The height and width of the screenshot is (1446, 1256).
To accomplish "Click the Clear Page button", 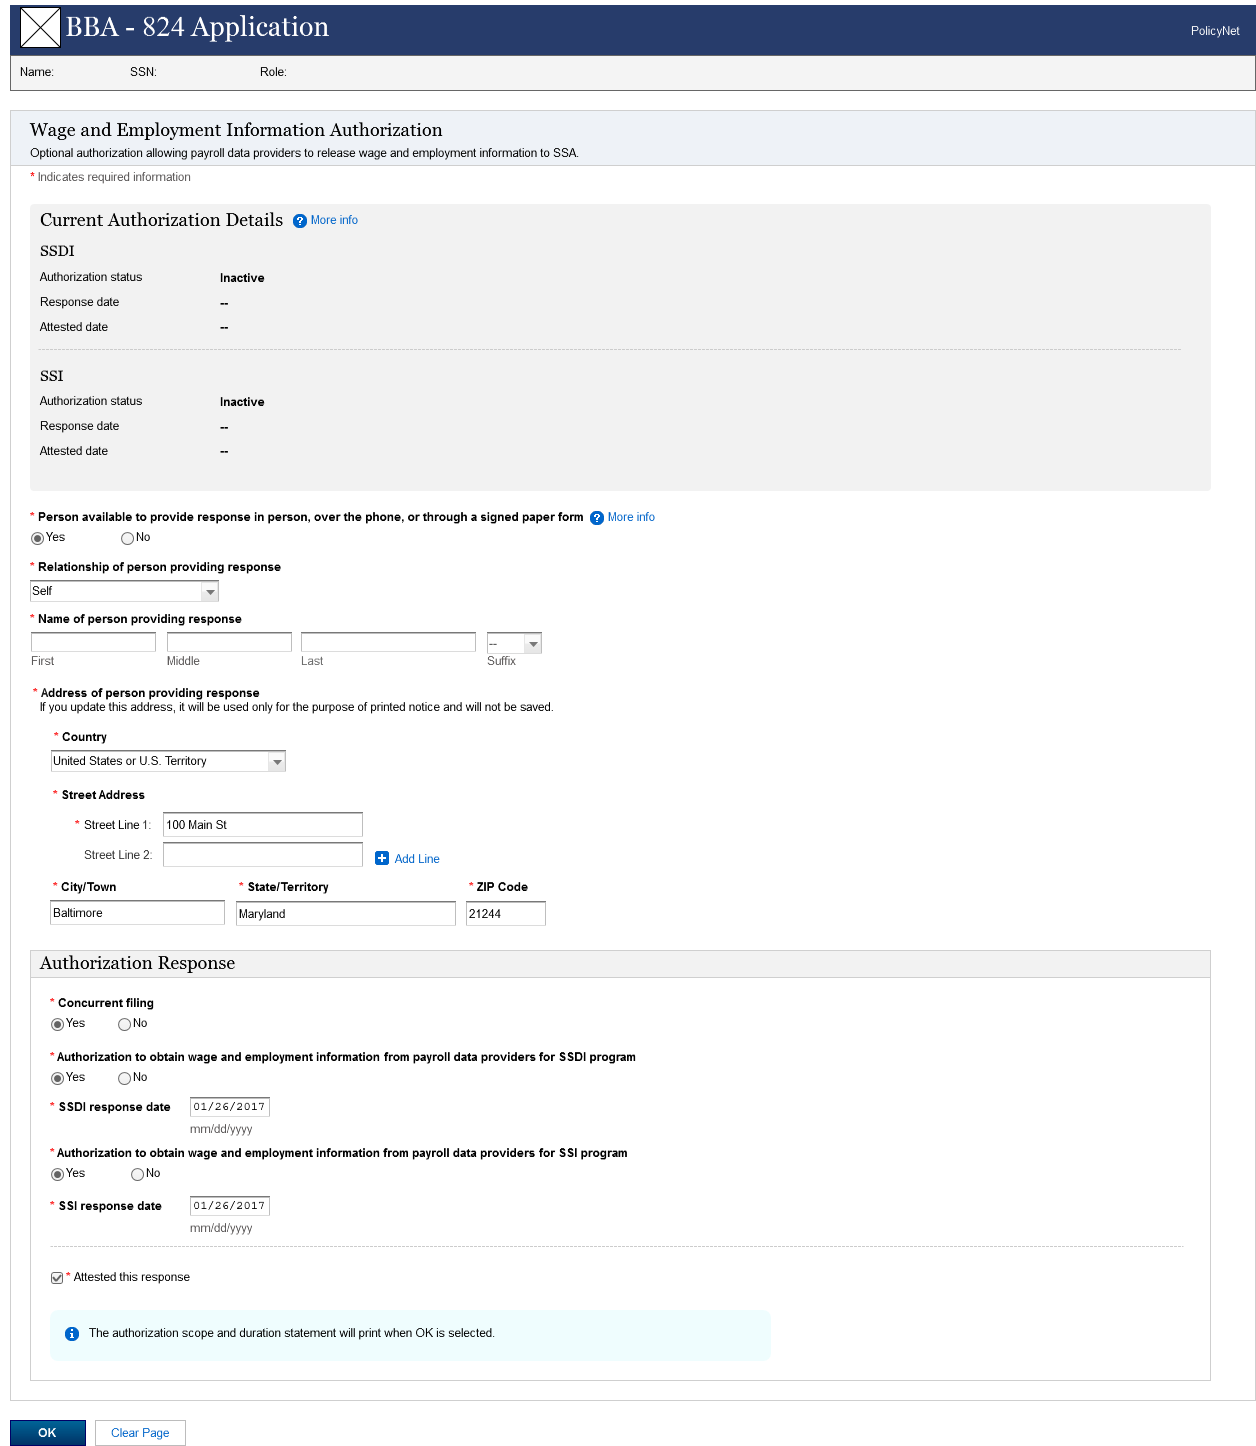I will coord(140,1433).
